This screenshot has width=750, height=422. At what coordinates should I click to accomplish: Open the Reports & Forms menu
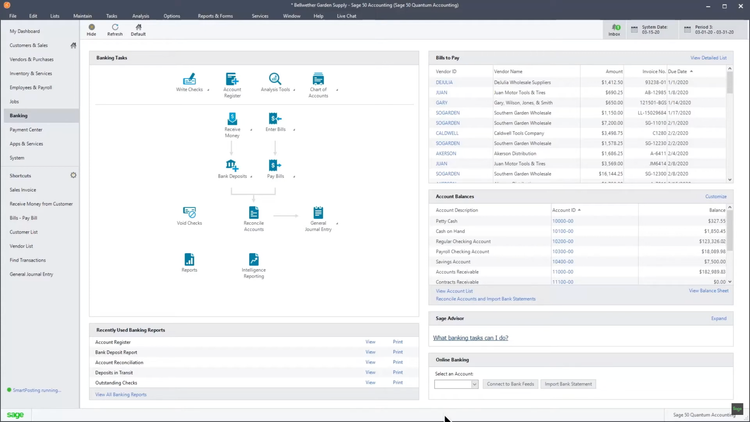pos(215,16)
